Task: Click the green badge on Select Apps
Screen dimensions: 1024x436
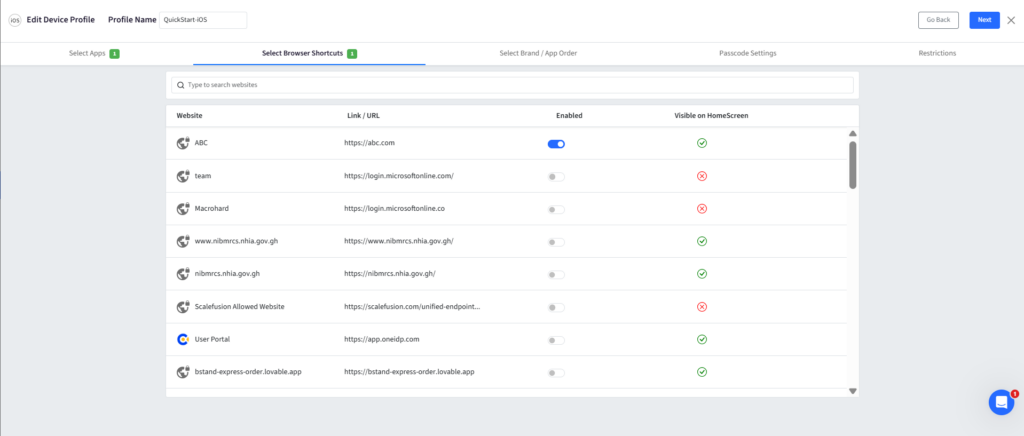Action: [x=114, y=54]
